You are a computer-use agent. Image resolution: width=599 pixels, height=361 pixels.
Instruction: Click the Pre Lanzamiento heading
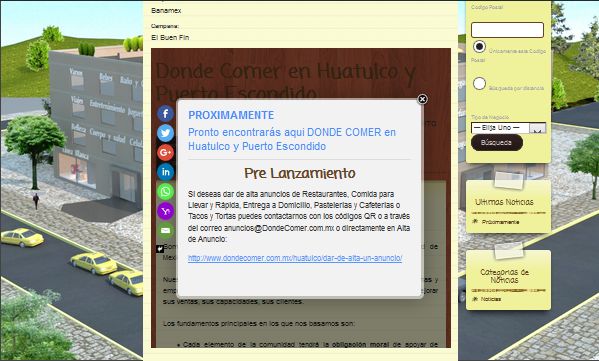[300, 173]
